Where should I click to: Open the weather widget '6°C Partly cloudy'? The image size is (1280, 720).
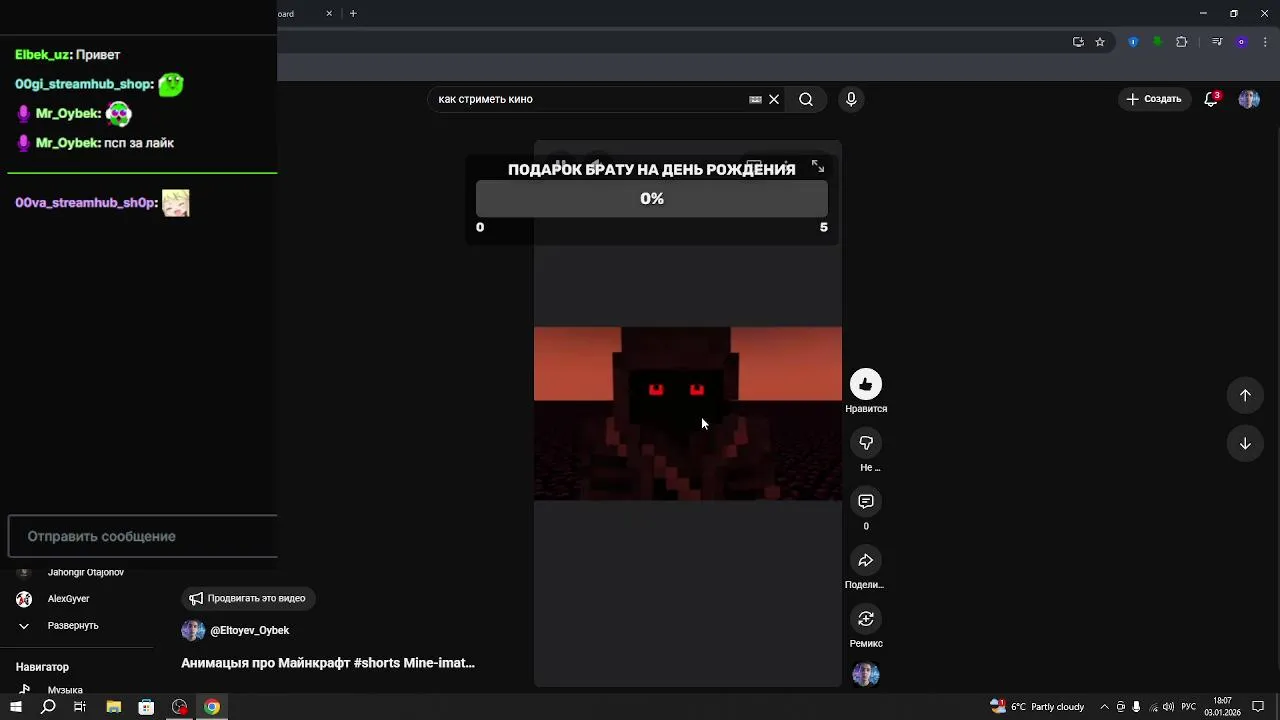tap(1037, 707)
